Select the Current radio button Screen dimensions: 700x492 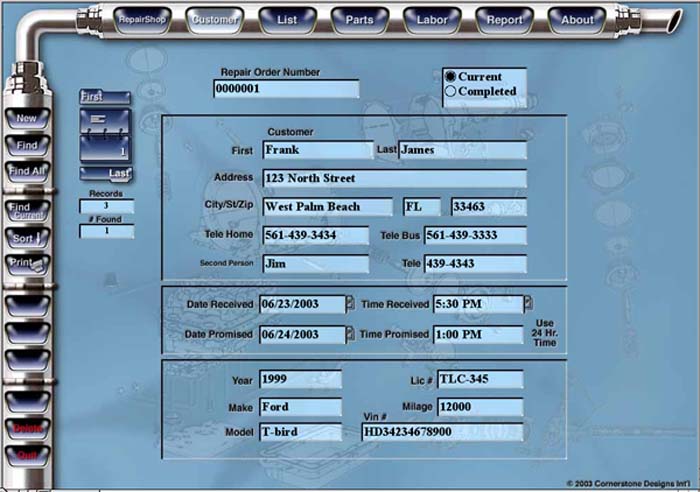[451, 77]
